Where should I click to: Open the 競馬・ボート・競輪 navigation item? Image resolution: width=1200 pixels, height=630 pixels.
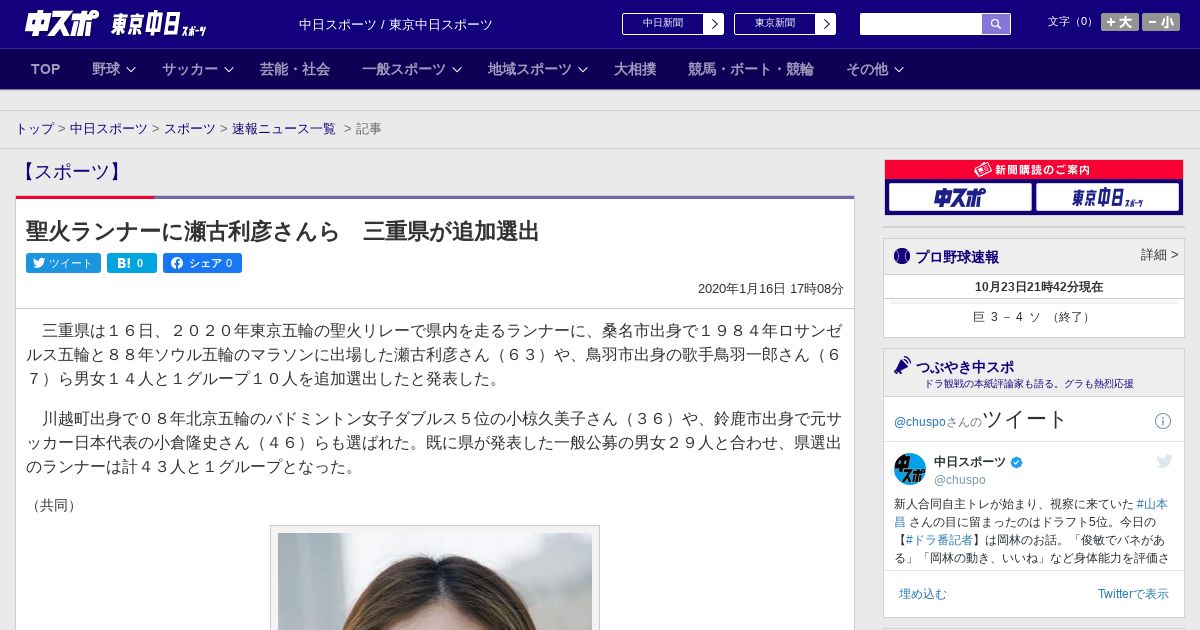[751, 69]
